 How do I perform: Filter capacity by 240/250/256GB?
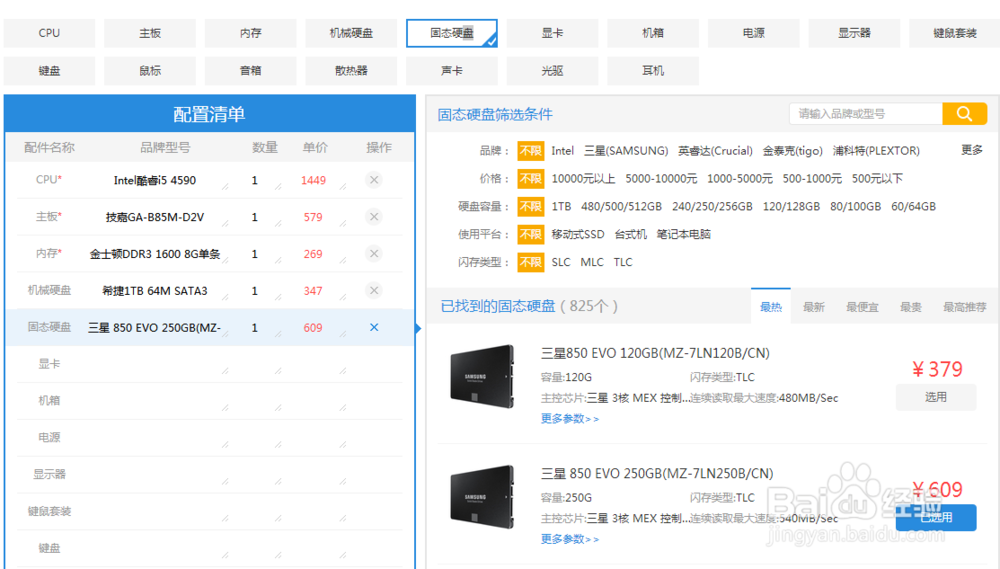tap(712, 207)
